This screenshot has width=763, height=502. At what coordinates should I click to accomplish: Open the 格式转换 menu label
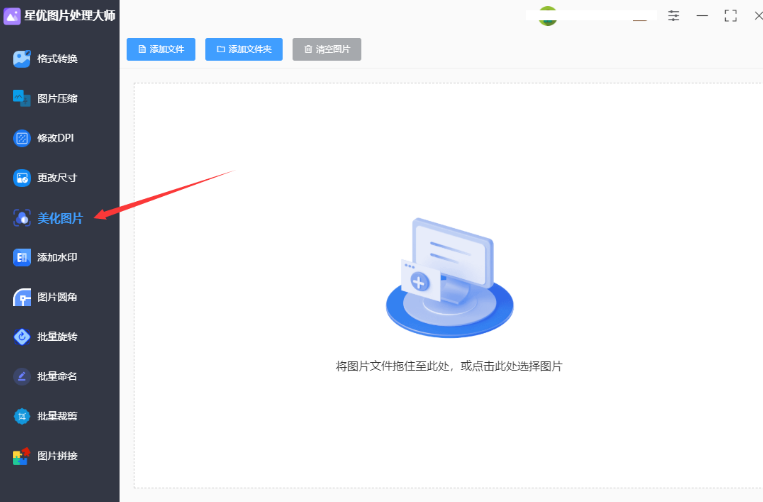coord(57,59)
